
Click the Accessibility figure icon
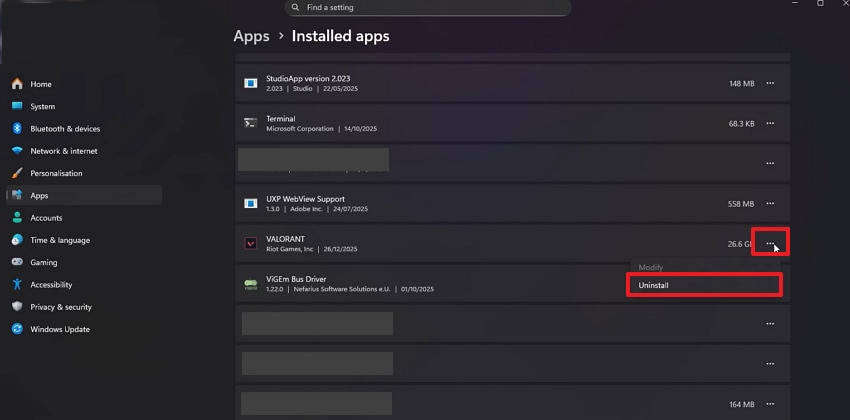pos(17,284)
